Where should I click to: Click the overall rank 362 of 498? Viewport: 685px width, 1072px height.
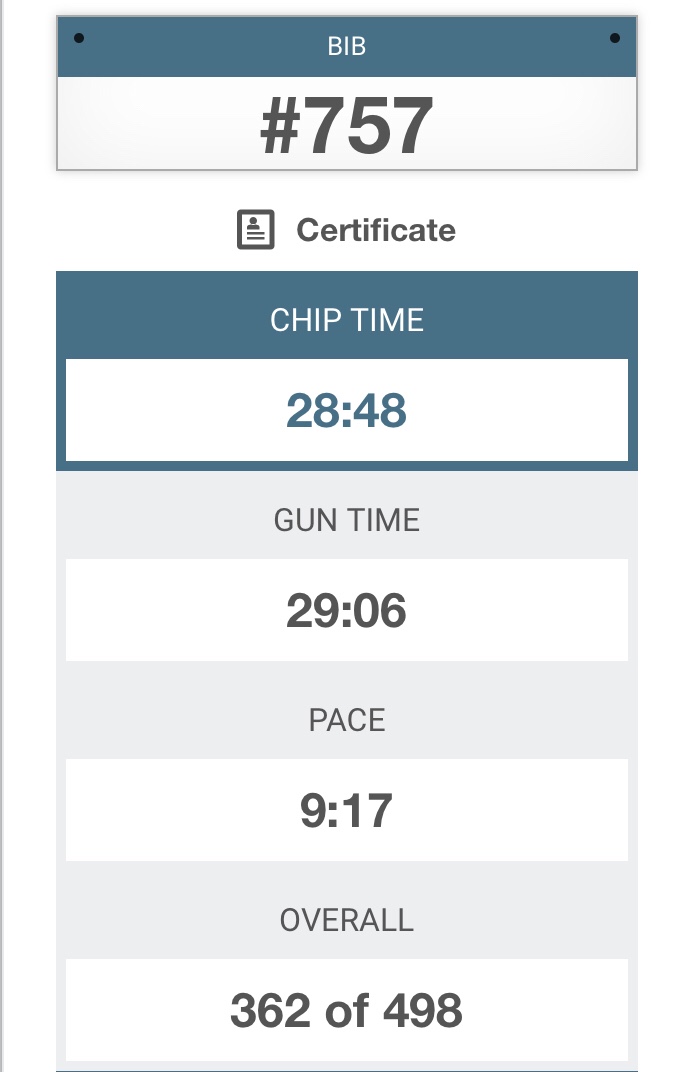346,1010
